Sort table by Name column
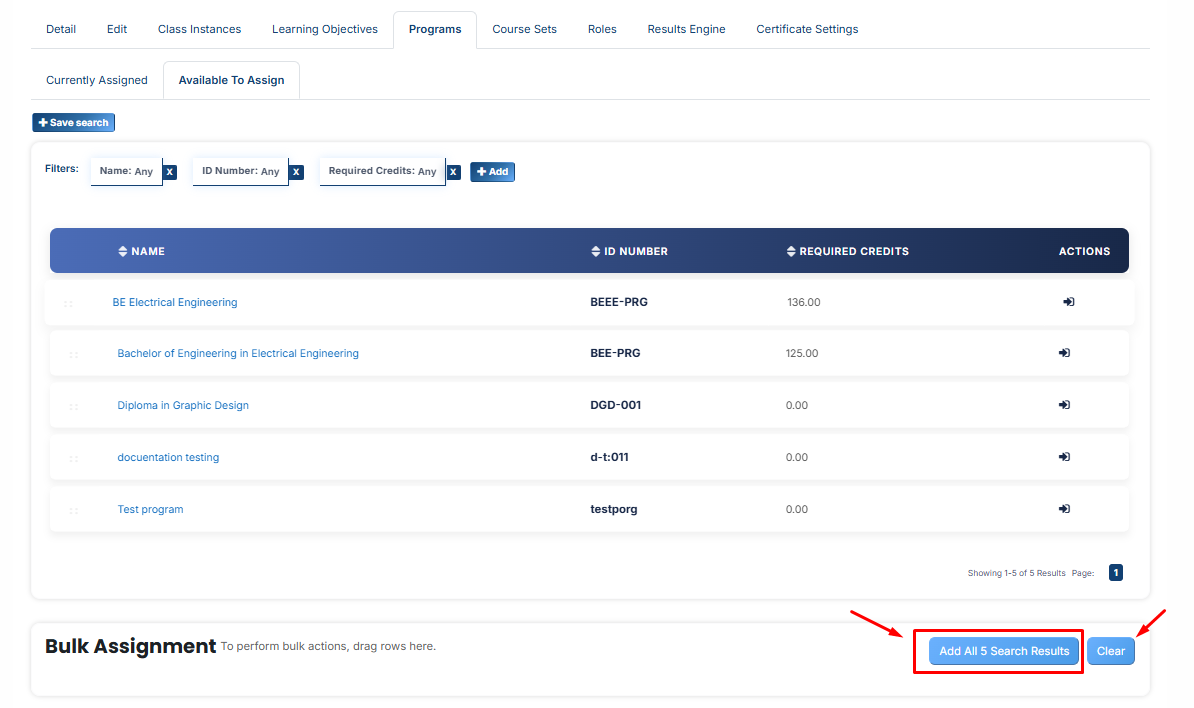The image size is (1194, 708). tap(142, 251)
